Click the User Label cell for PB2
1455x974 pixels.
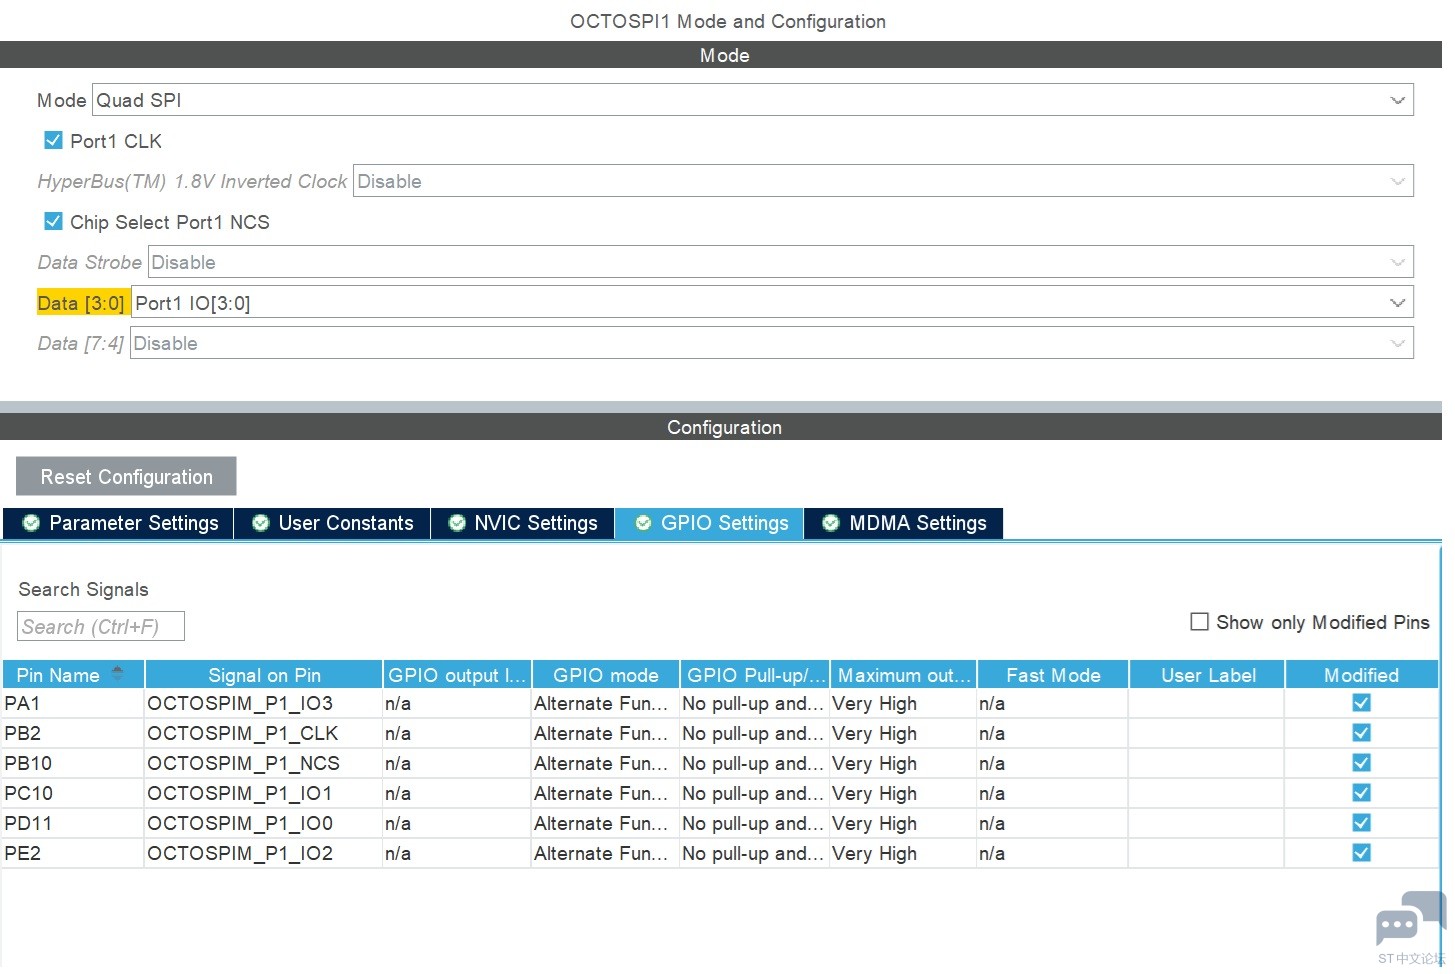pyautogui.click(x=1207, y=733)
